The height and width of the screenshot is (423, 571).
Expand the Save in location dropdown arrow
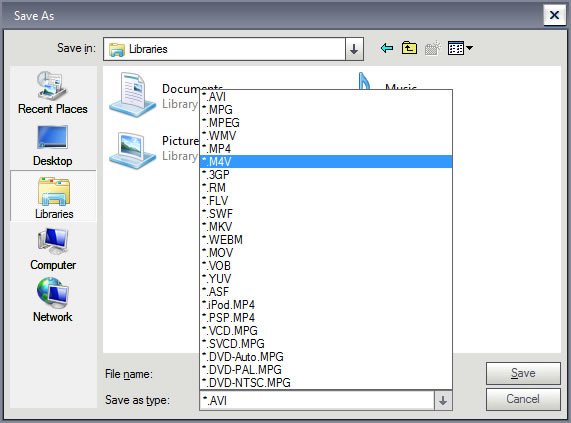354,49
